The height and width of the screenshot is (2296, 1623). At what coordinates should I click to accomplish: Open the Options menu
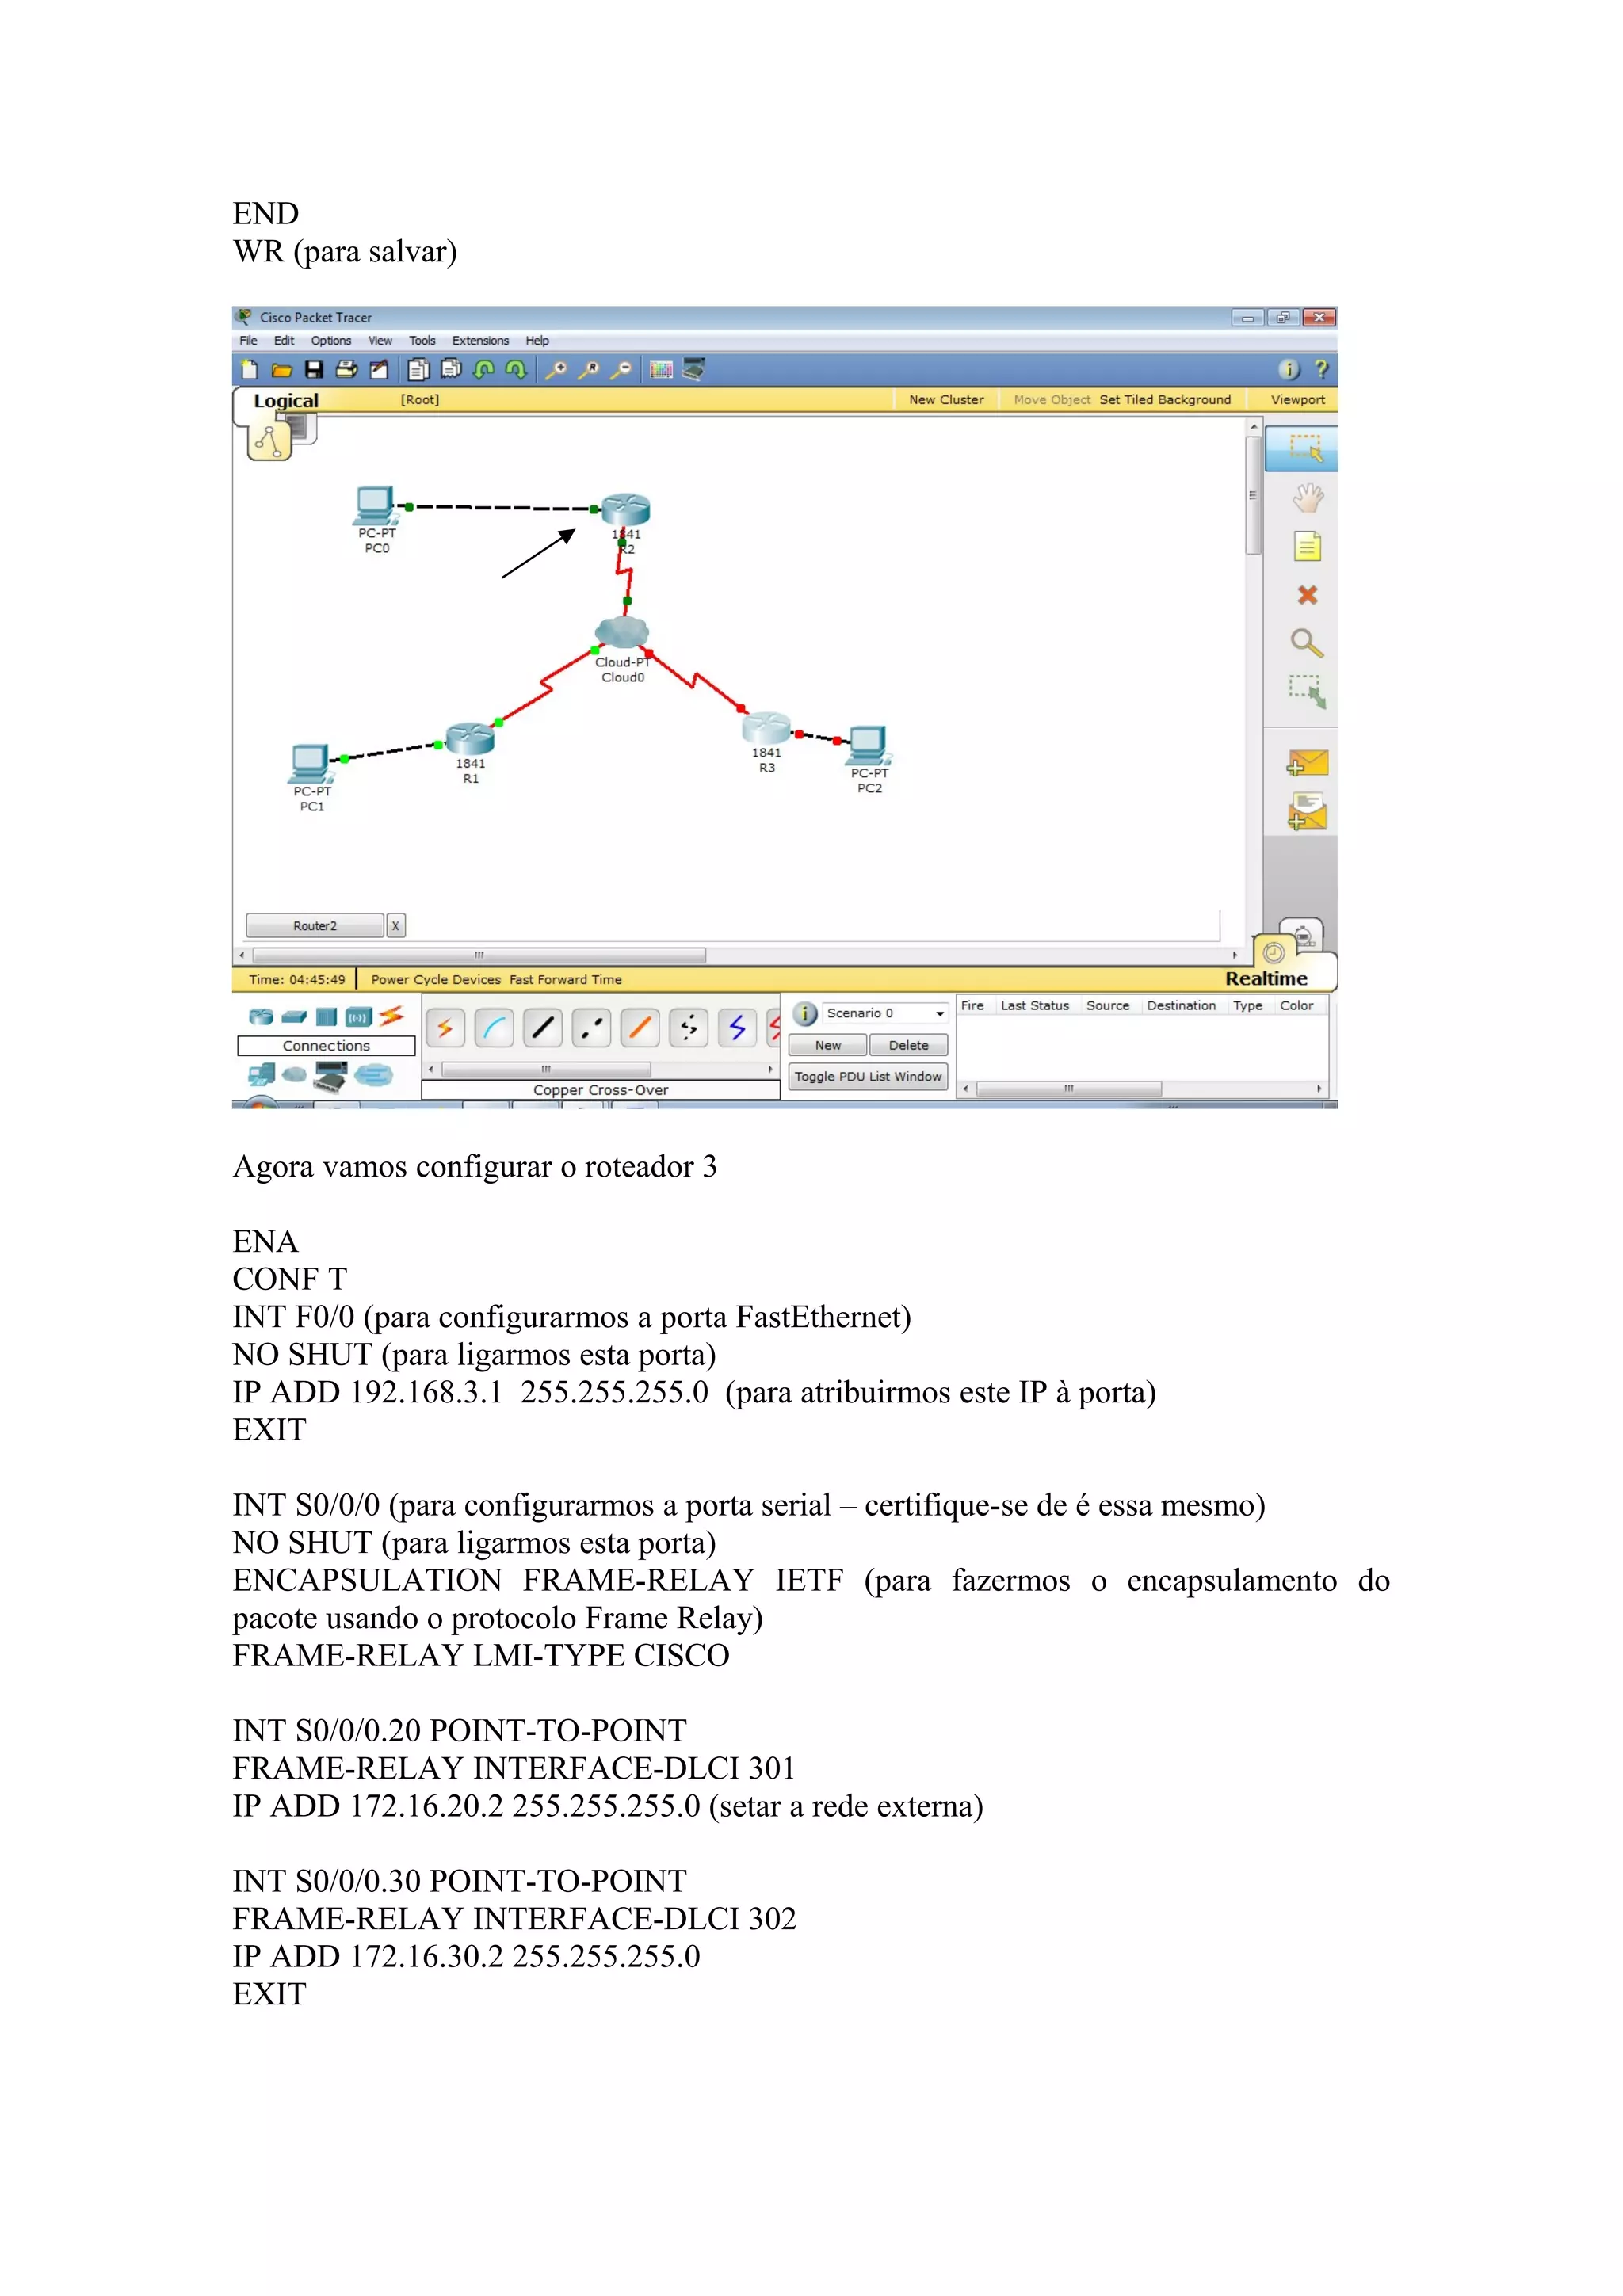click(x=331, y=341)
